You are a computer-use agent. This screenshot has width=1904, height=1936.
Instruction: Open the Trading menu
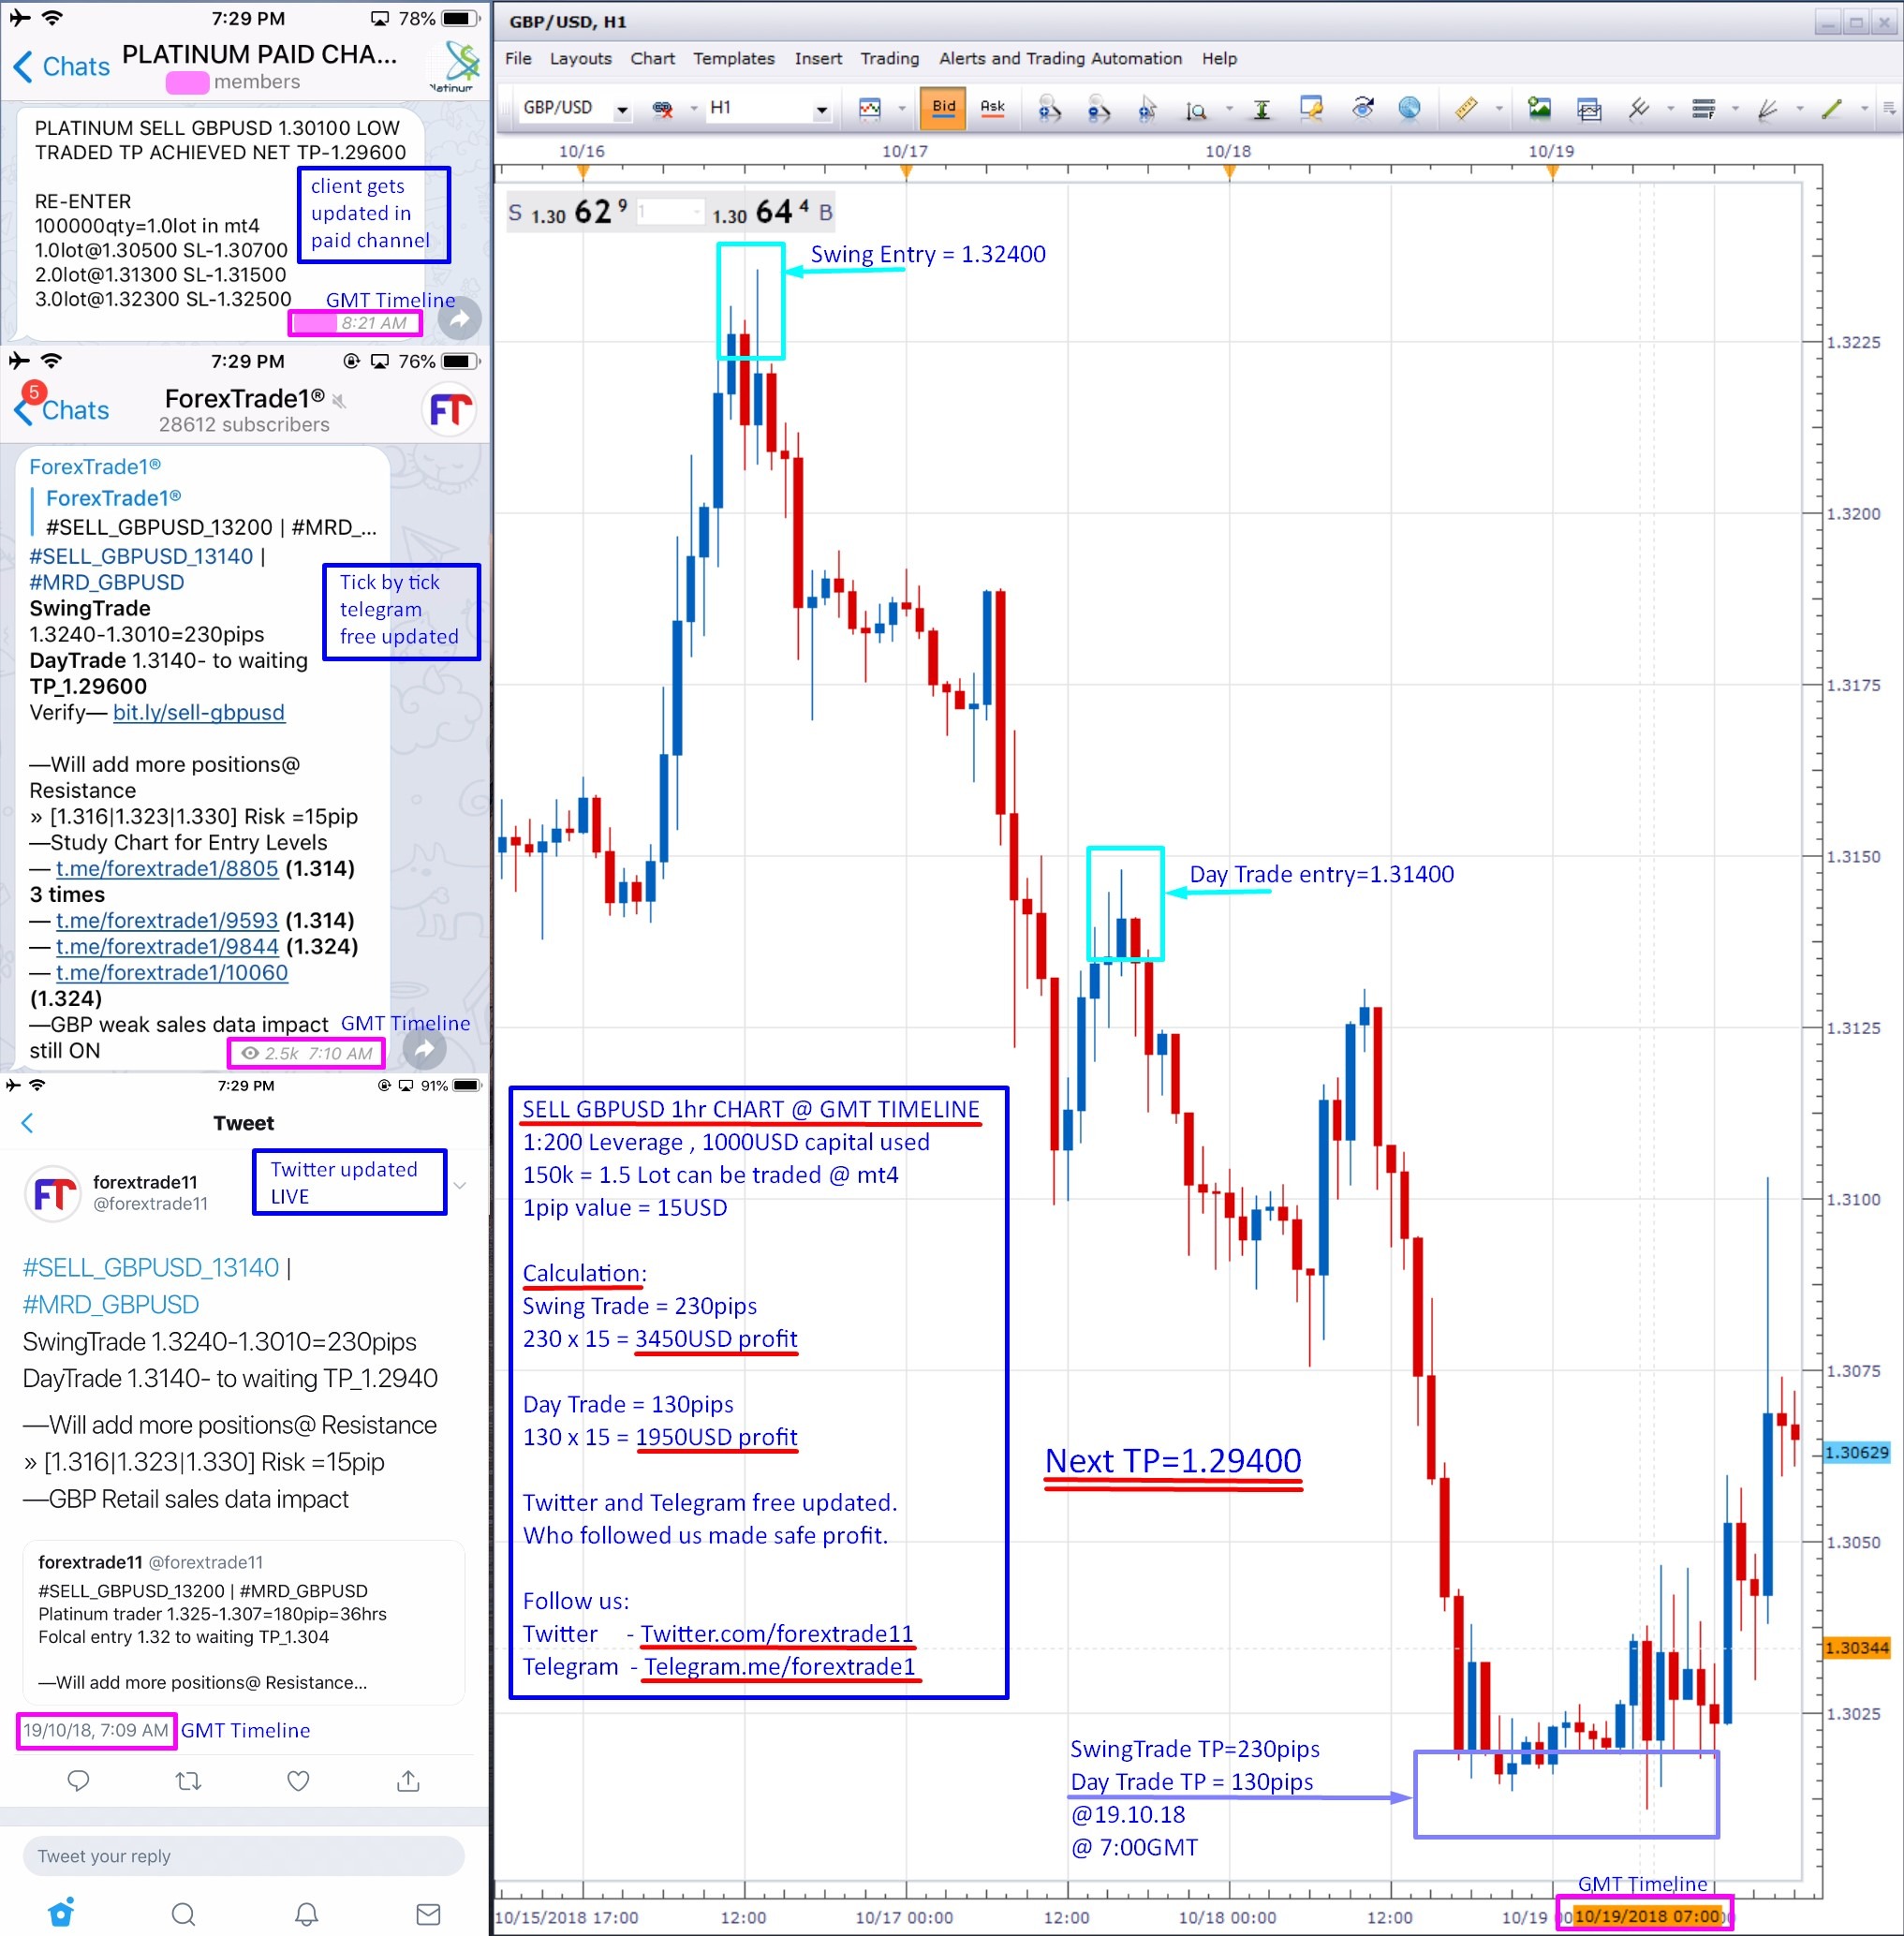890,59
